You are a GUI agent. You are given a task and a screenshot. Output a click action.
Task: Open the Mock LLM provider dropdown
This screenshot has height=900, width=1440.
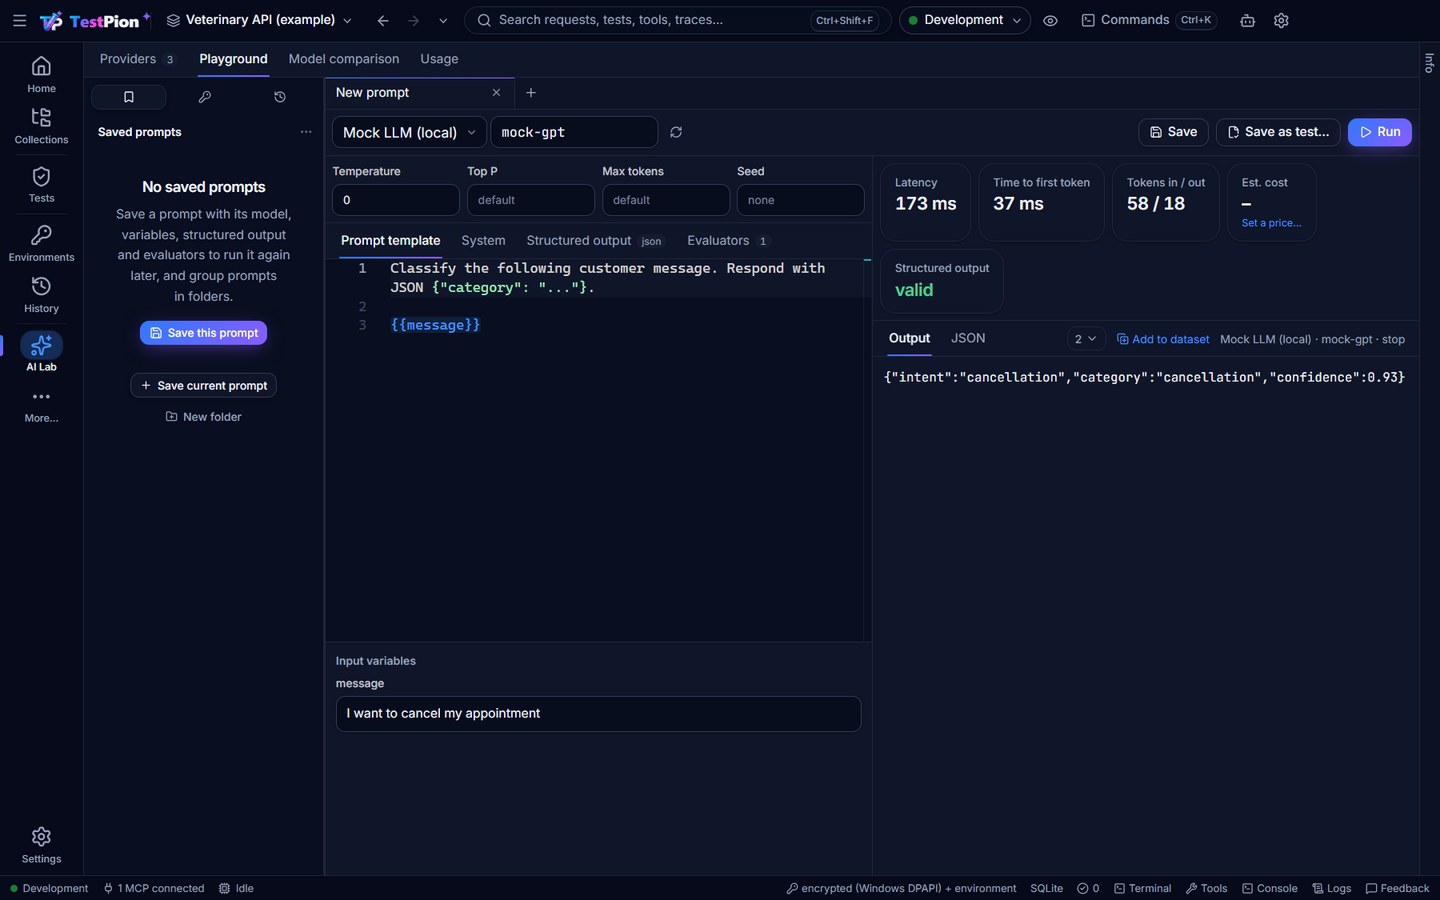(409, 132)
